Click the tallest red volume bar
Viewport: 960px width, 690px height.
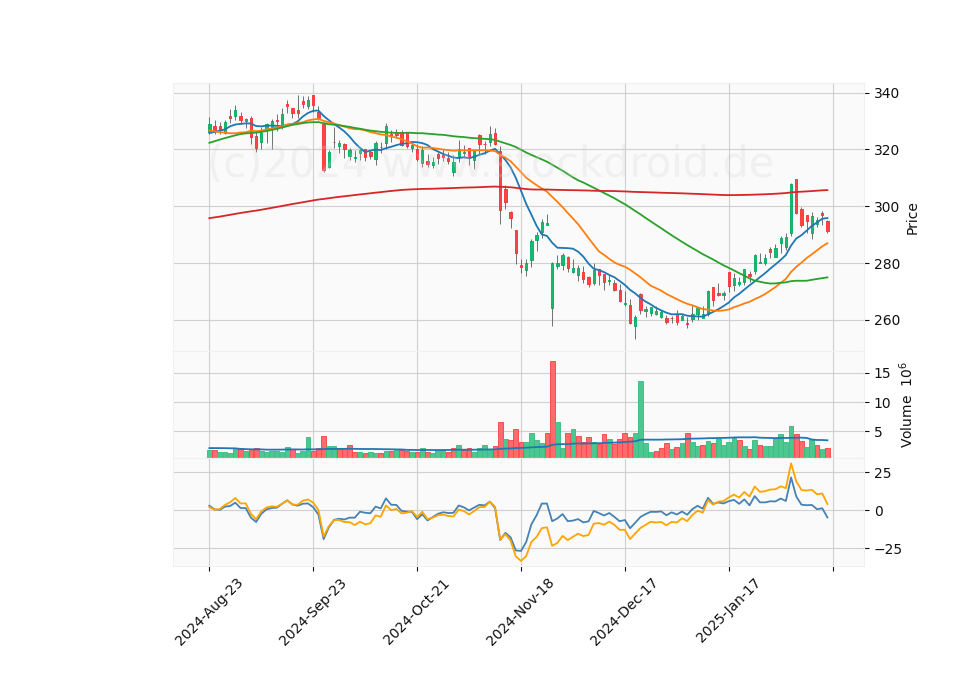(553, 410)
